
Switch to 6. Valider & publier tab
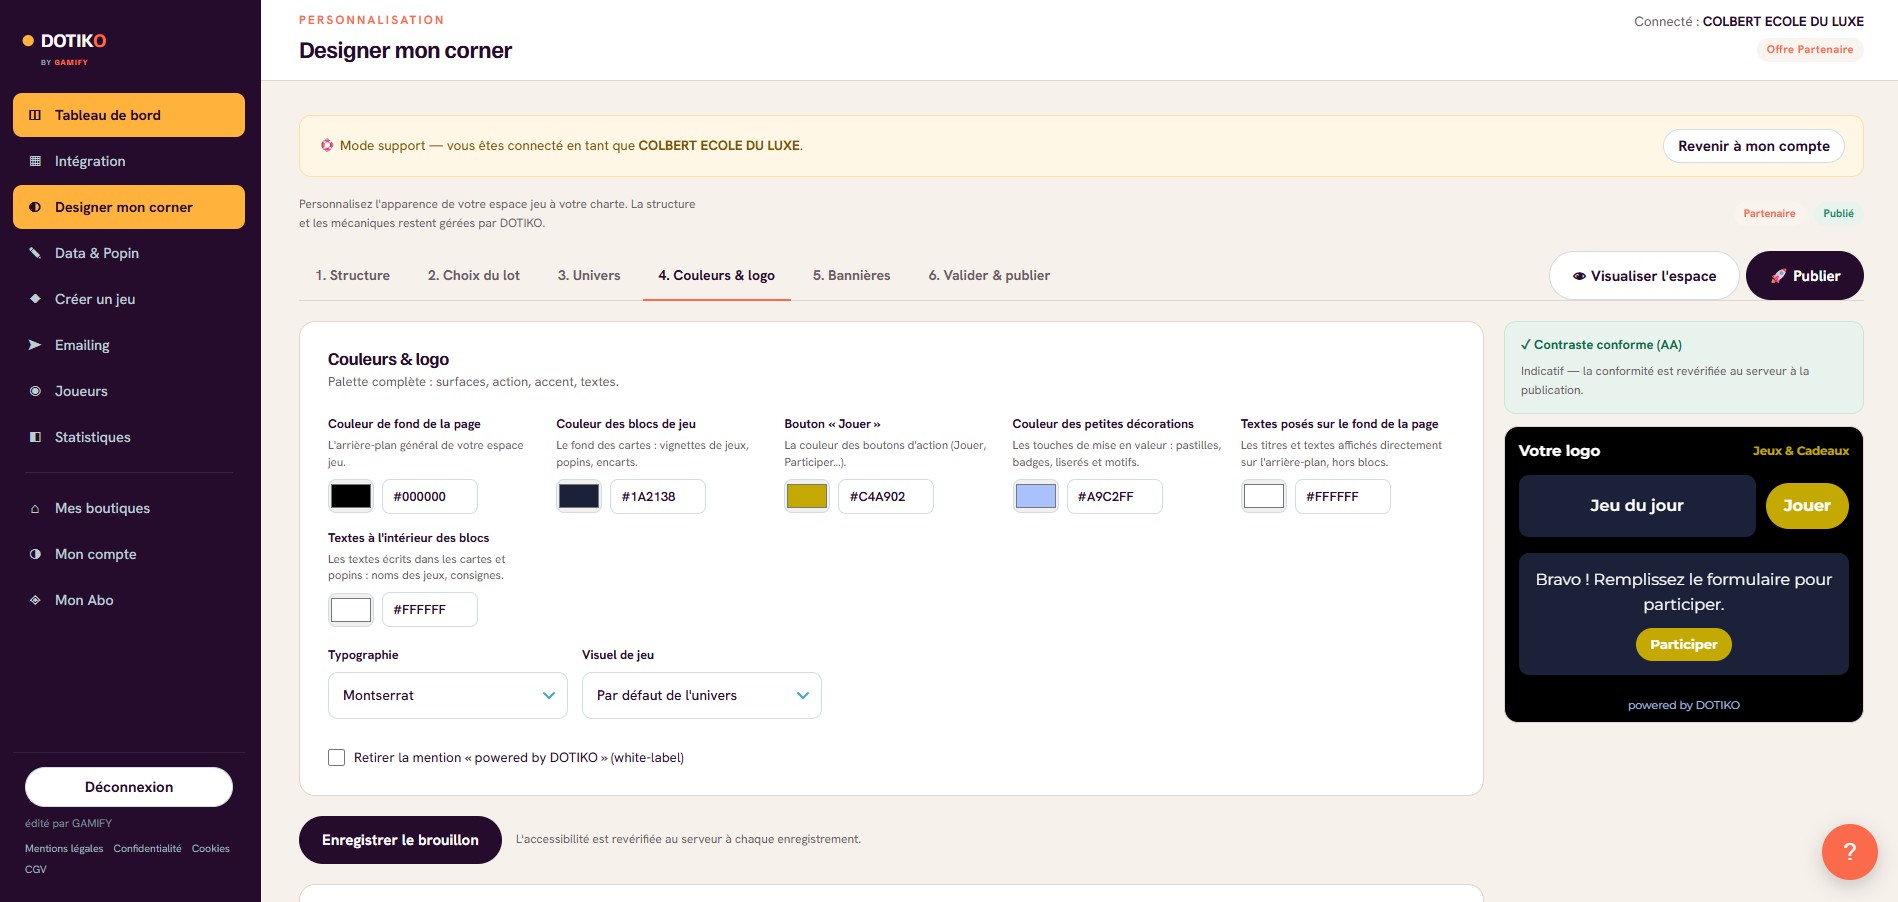[x=989, y=276]
